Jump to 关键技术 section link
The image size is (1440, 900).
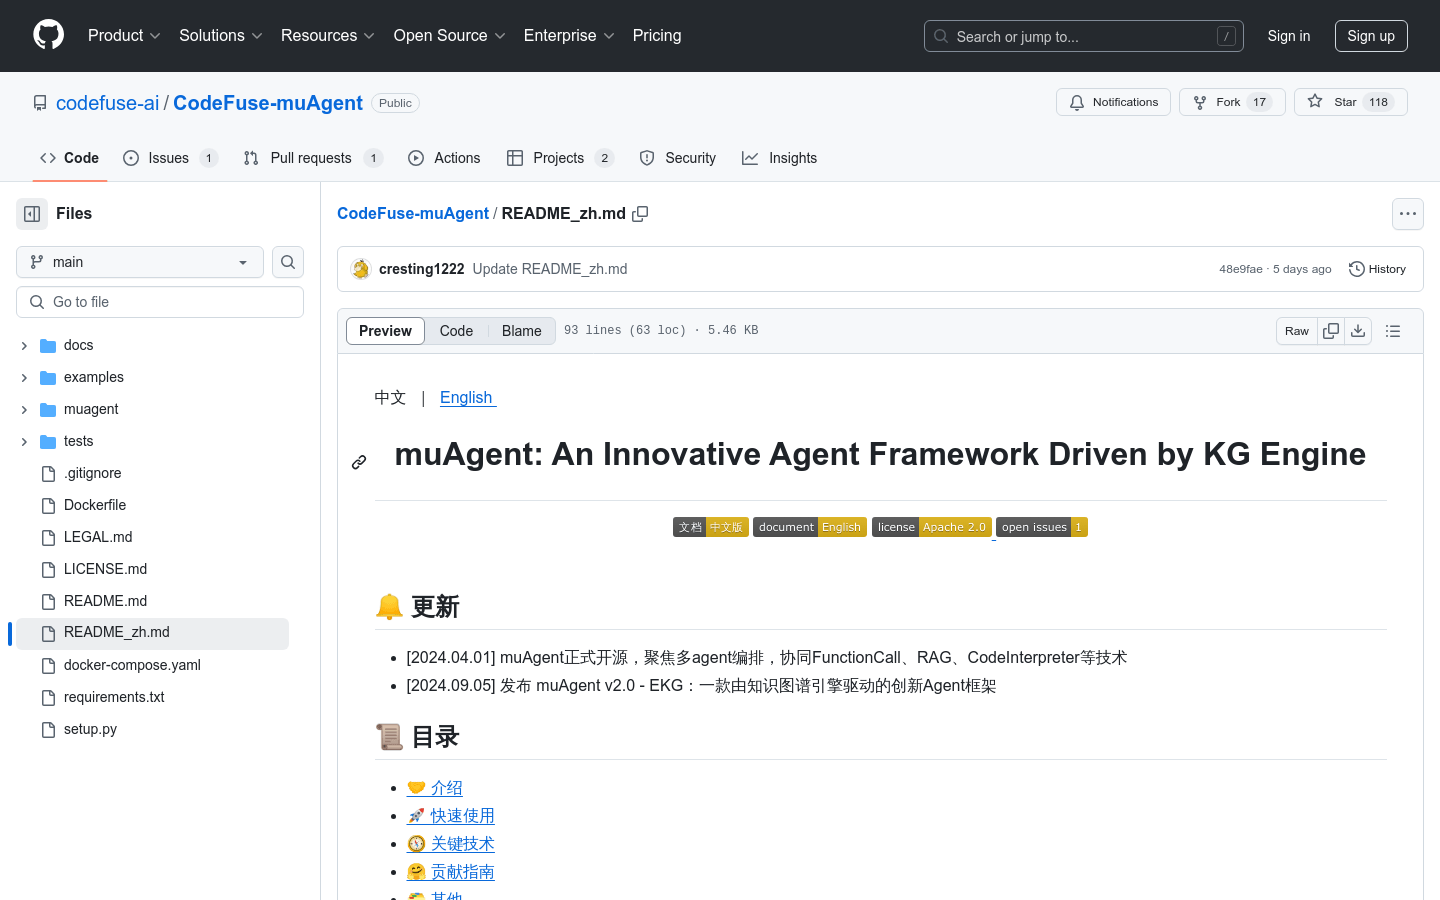click(x=451, y=844)
